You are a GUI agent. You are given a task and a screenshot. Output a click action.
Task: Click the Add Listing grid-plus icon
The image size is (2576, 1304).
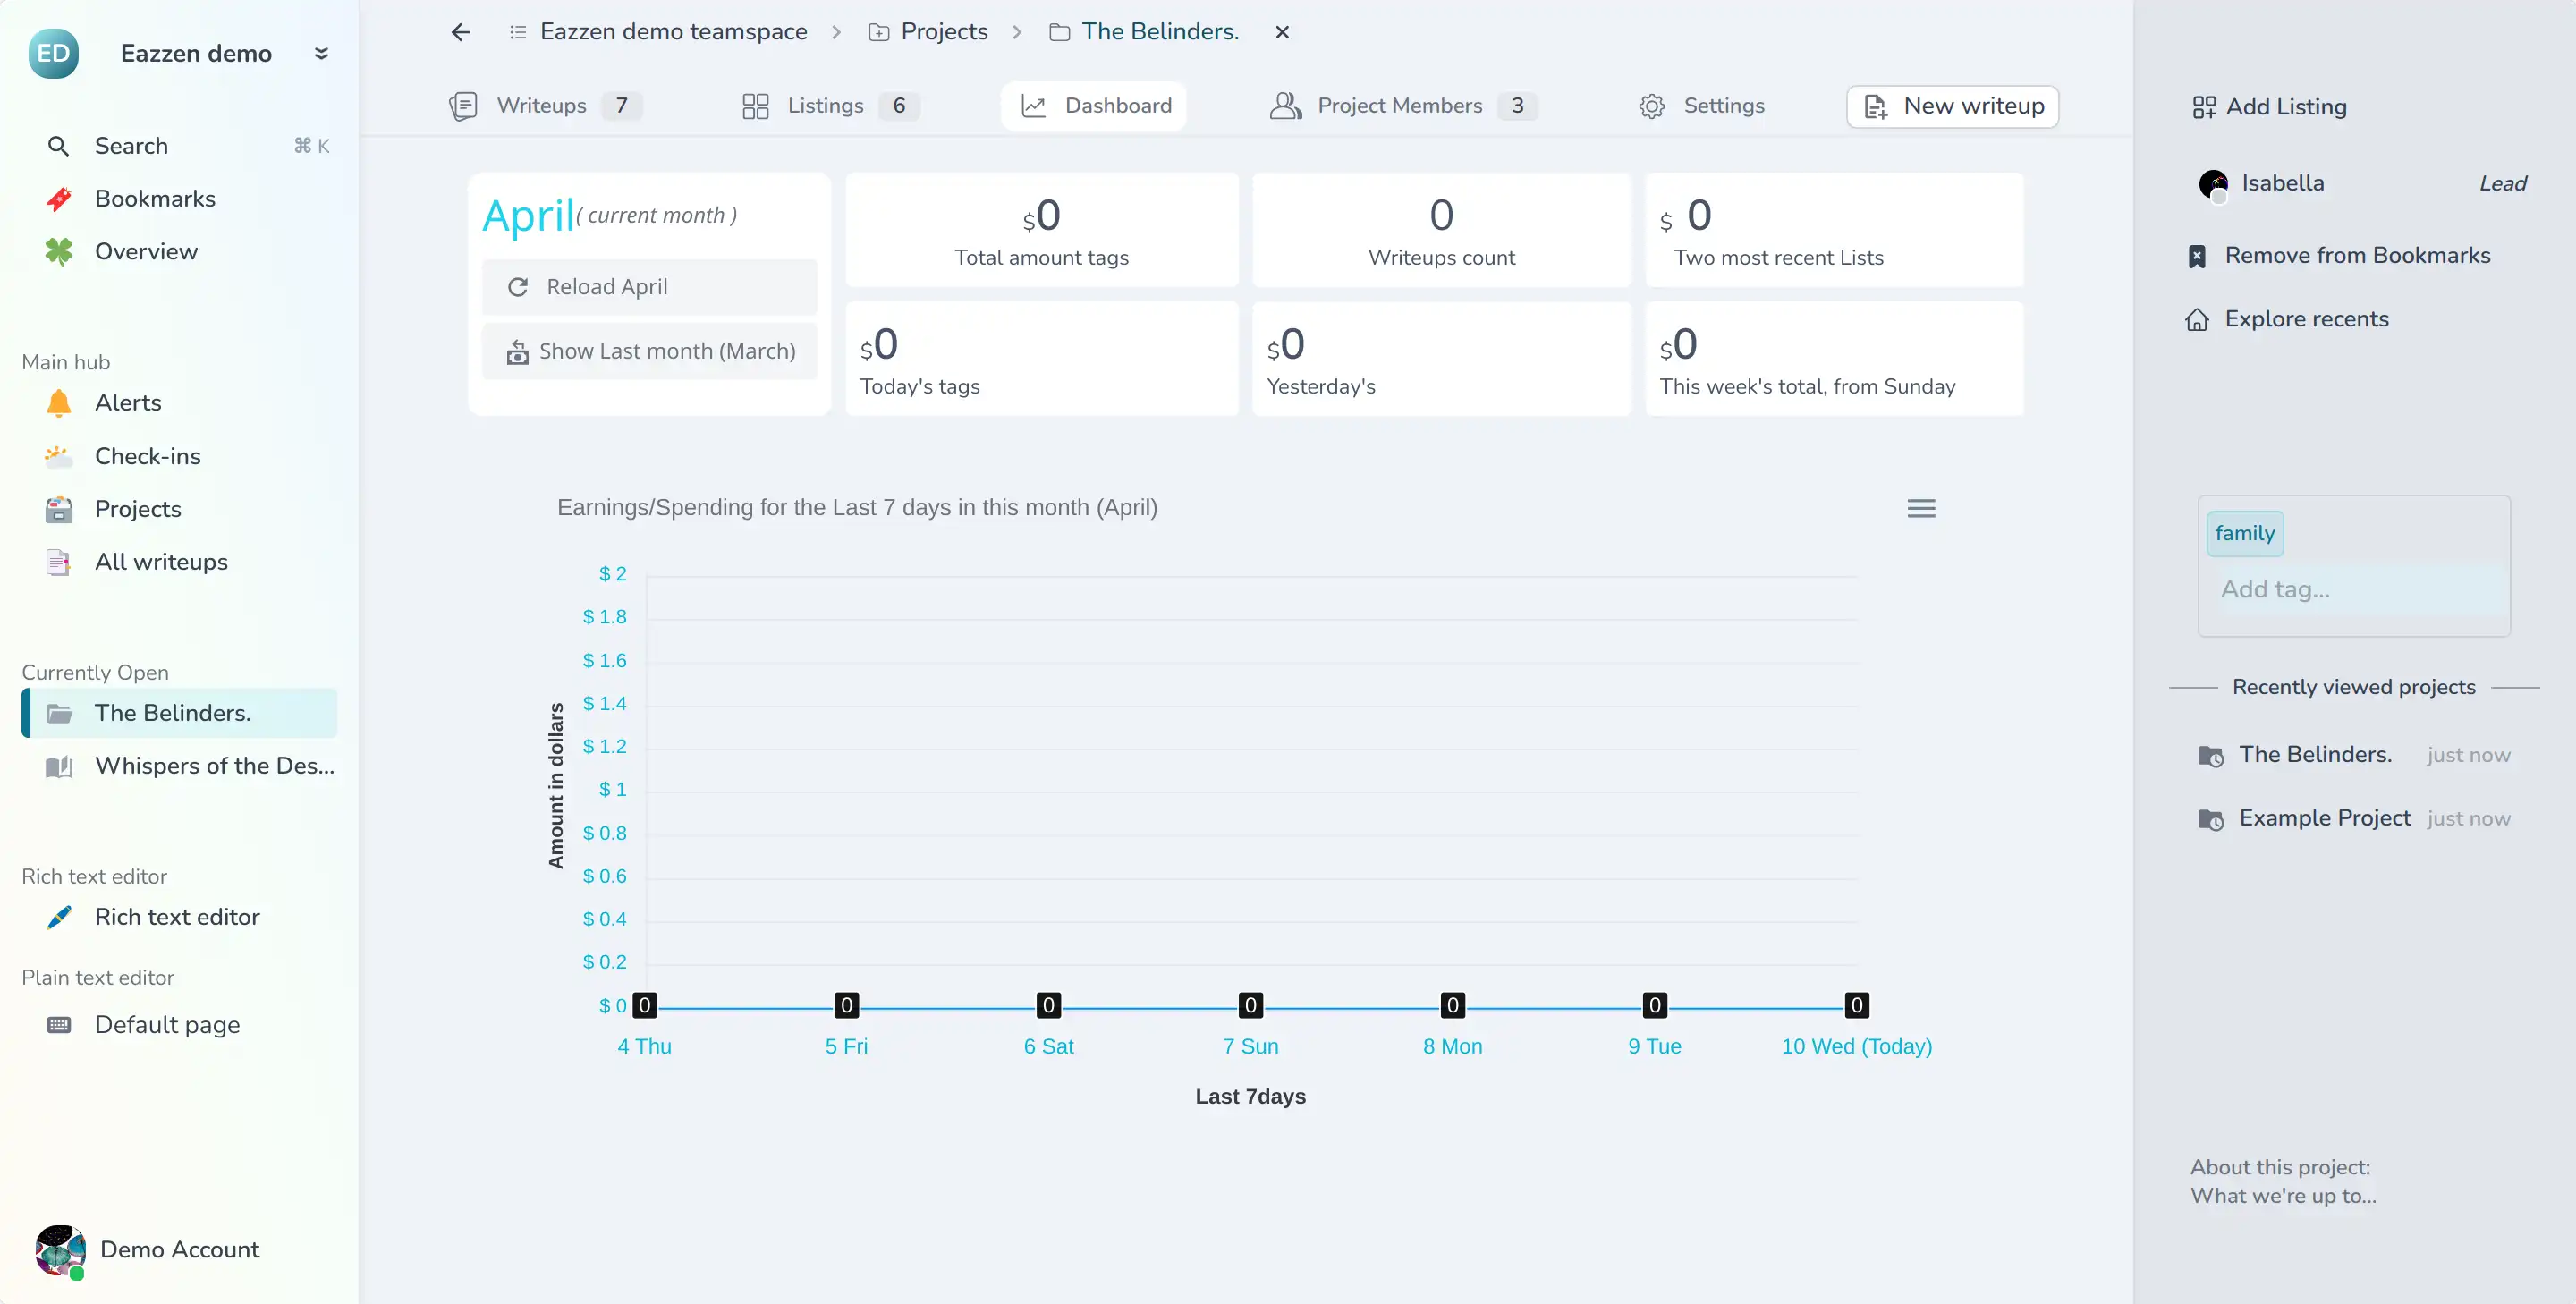(2204, 107)
